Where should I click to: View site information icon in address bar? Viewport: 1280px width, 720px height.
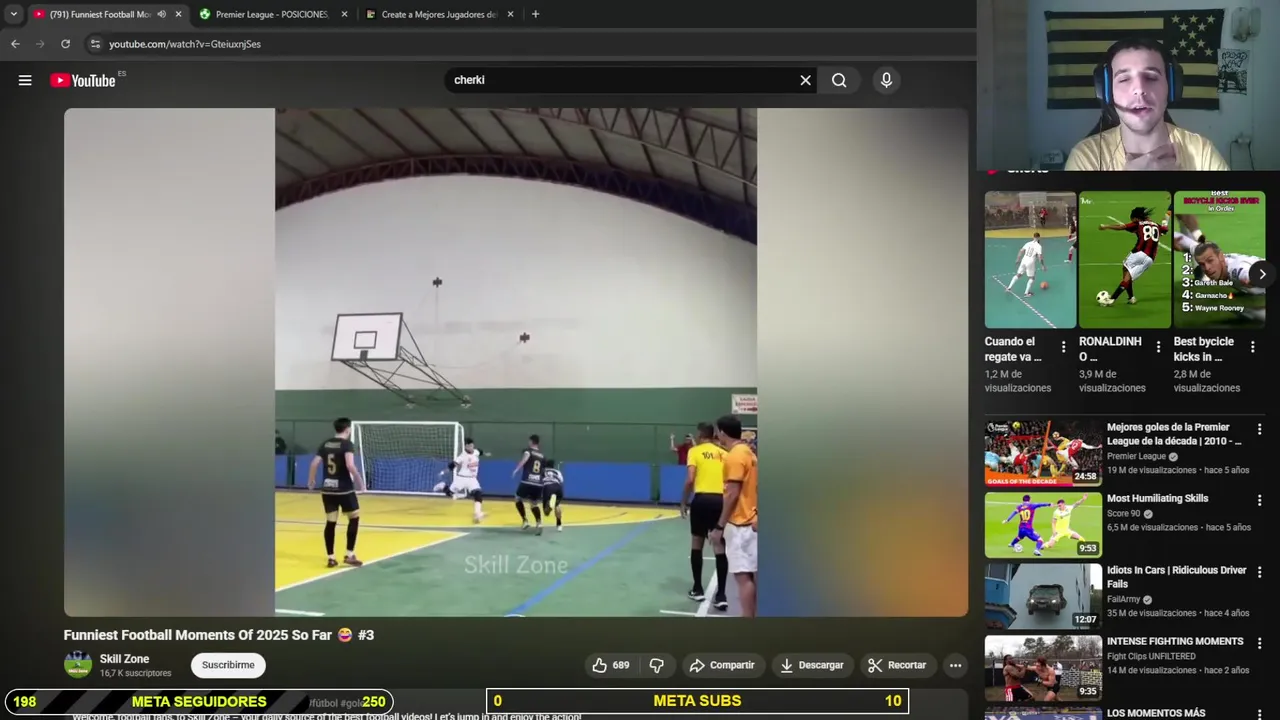coord(95,44)
